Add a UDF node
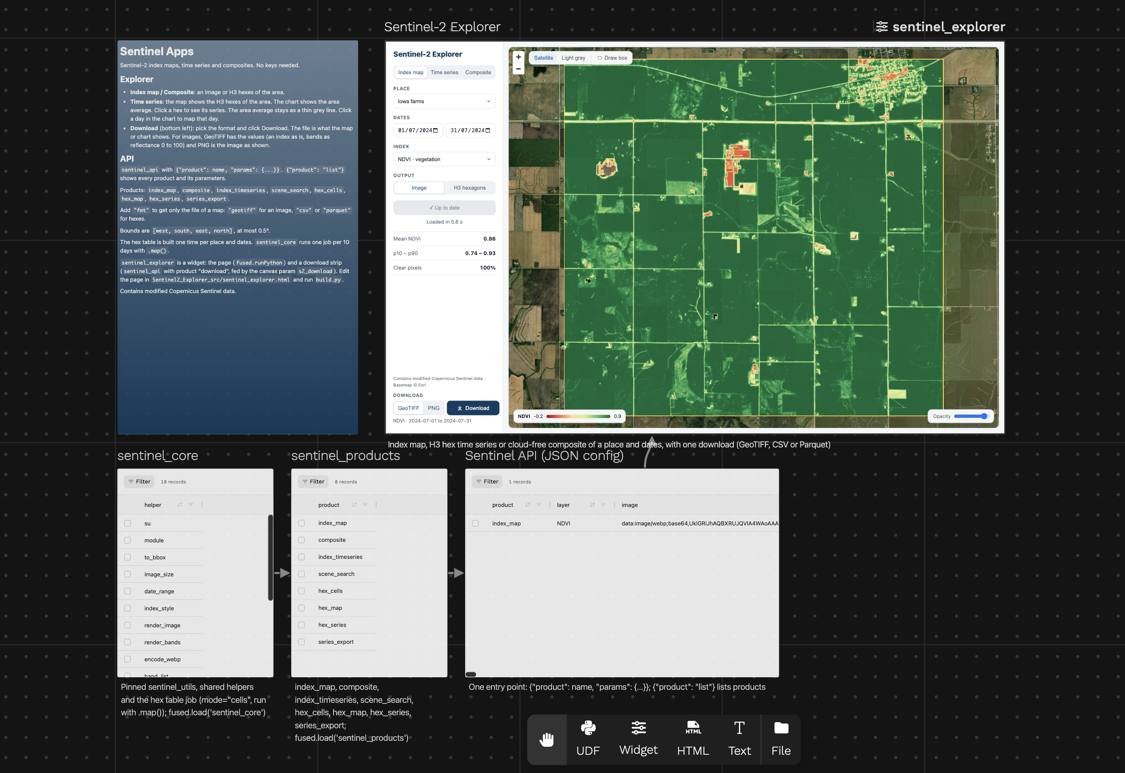 coord(588,739)
